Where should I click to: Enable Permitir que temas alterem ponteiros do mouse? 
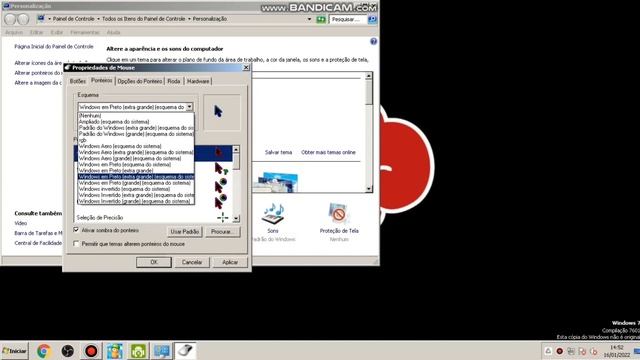click(76, 244)
